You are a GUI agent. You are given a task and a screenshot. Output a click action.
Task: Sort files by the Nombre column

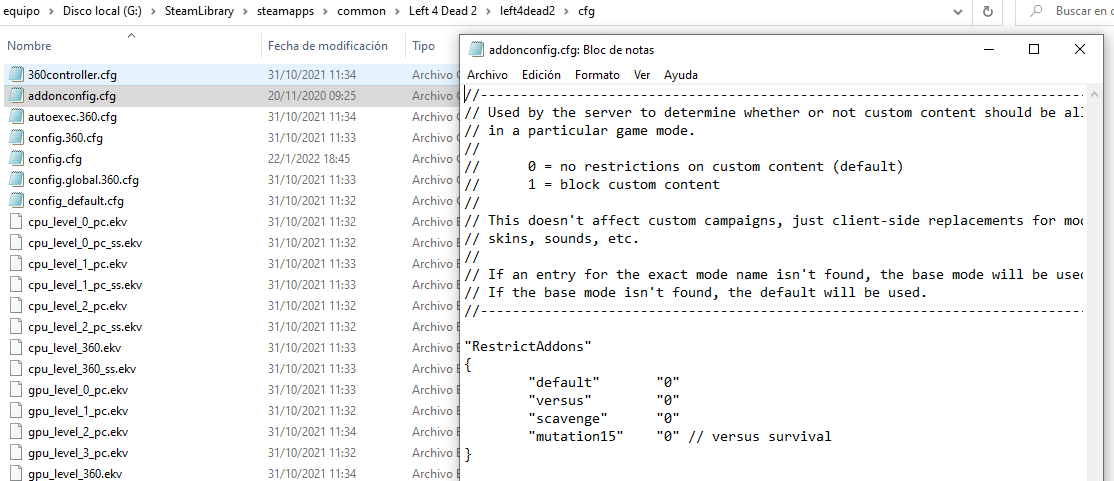(x=30, y=46)
